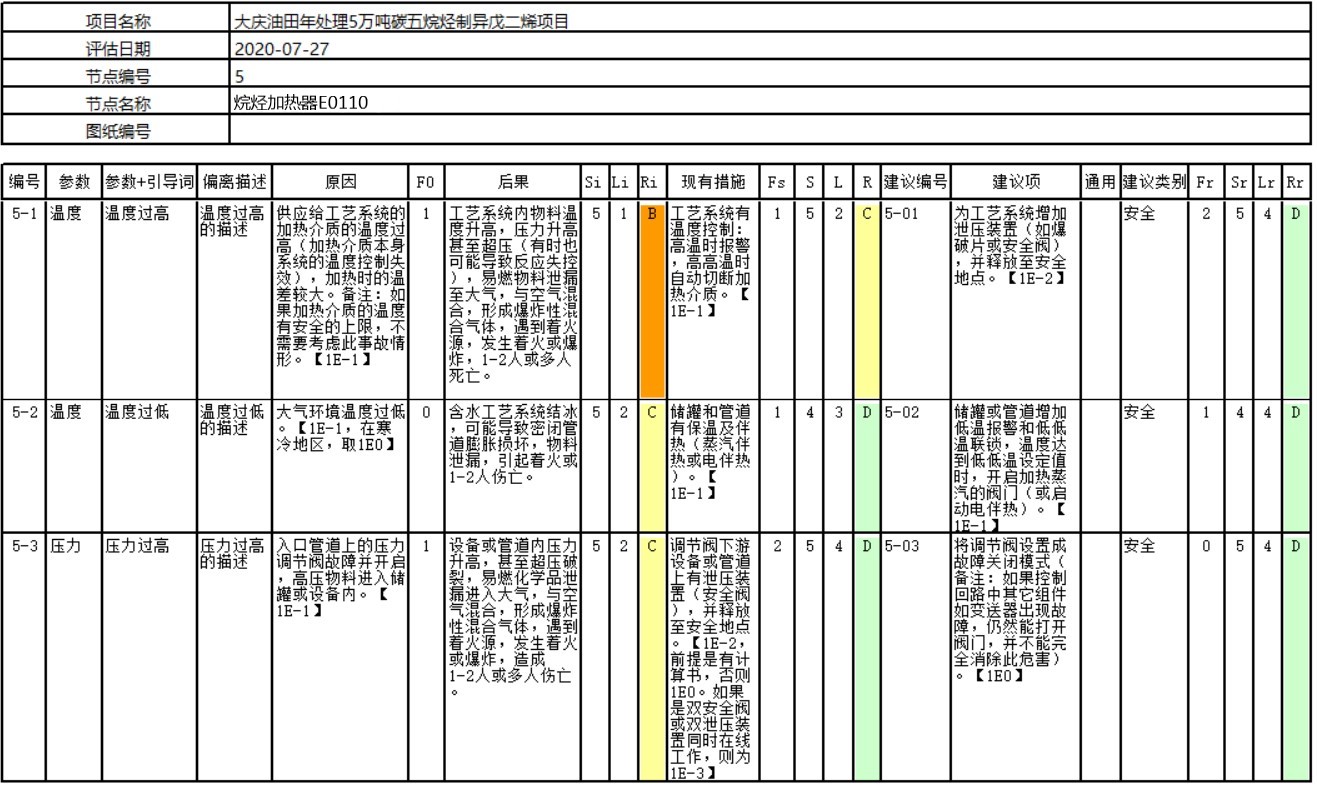Click the 建议类别 column header

click(x=1154, y=182)
